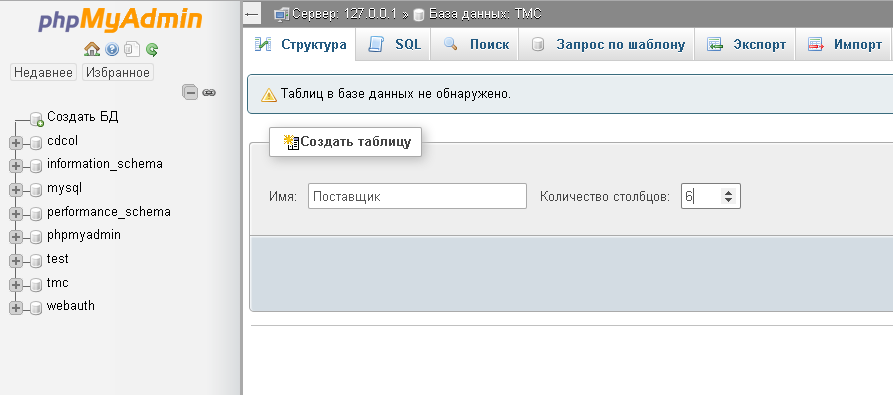The image size is (893, 395).
Task: Open the Импорт tab
Action: [843, 44]
